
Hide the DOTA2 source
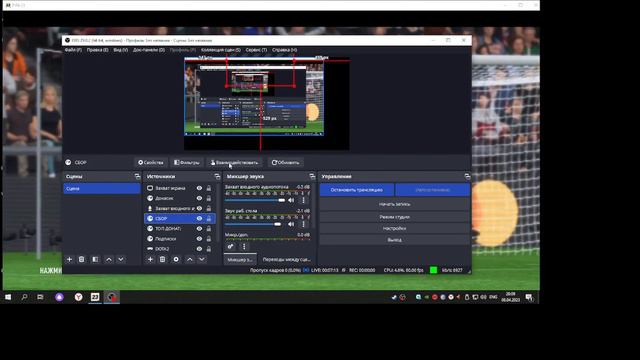199,249
